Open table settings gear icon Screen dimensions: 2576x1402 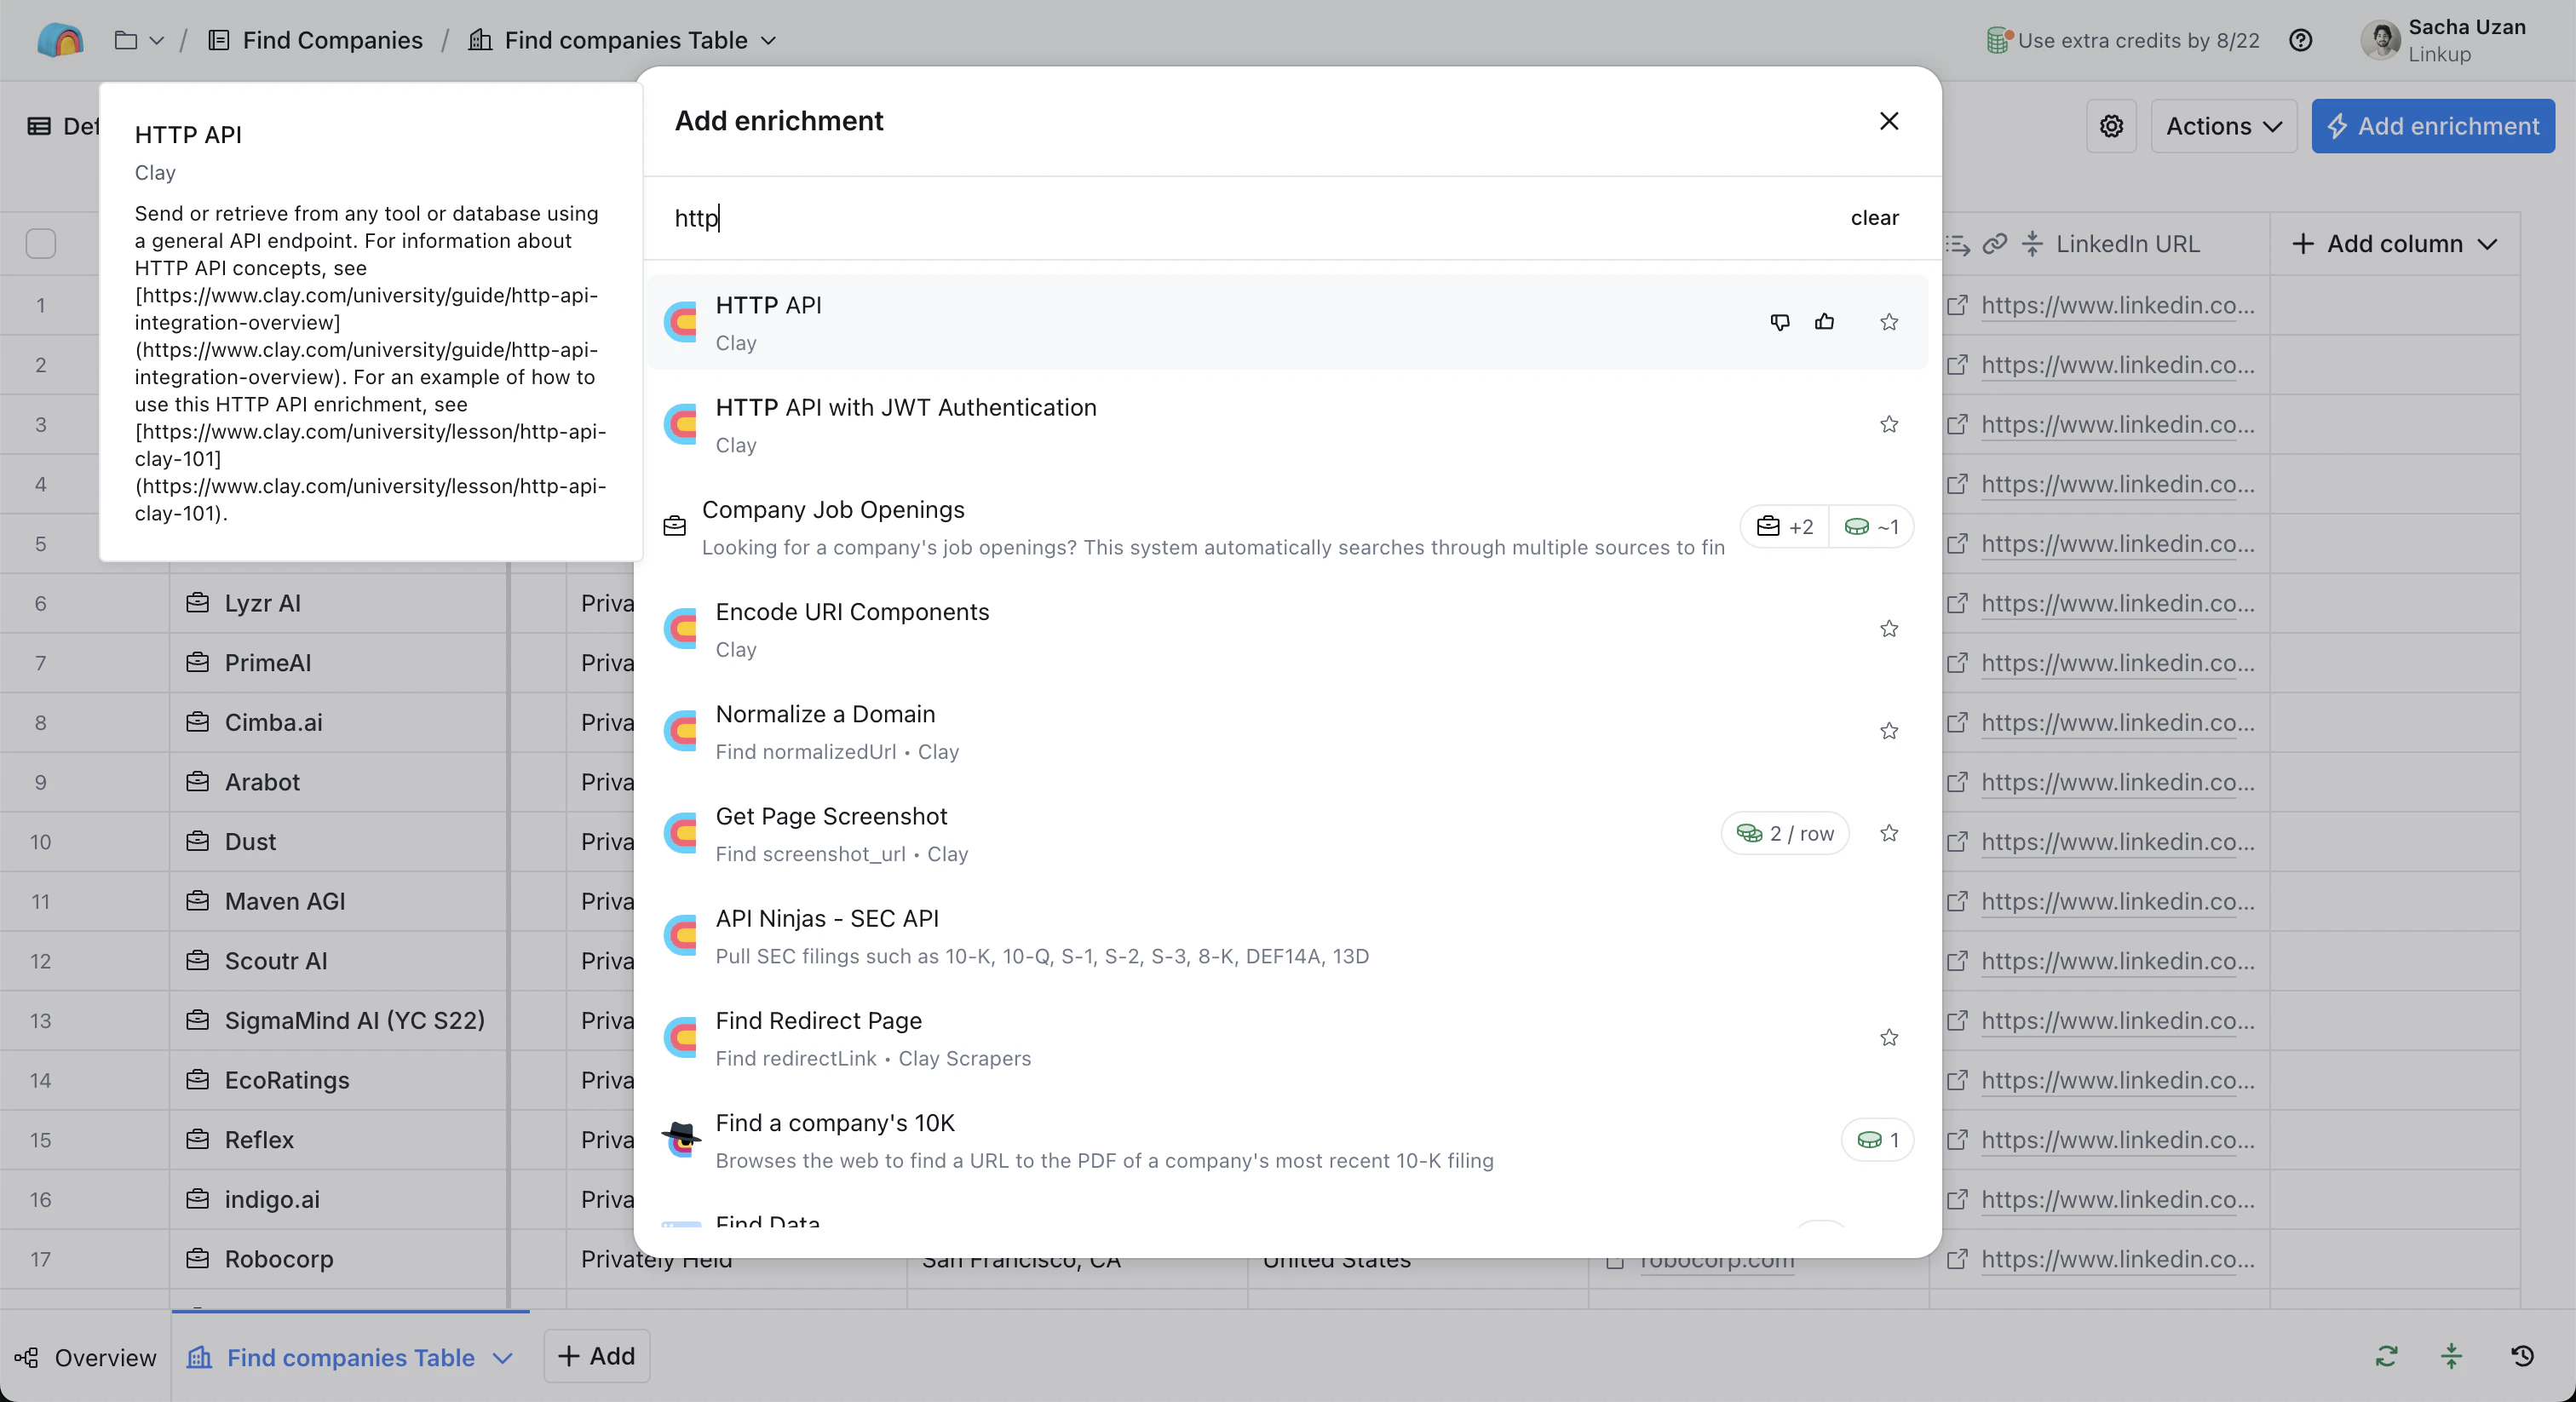[2111, 126]
